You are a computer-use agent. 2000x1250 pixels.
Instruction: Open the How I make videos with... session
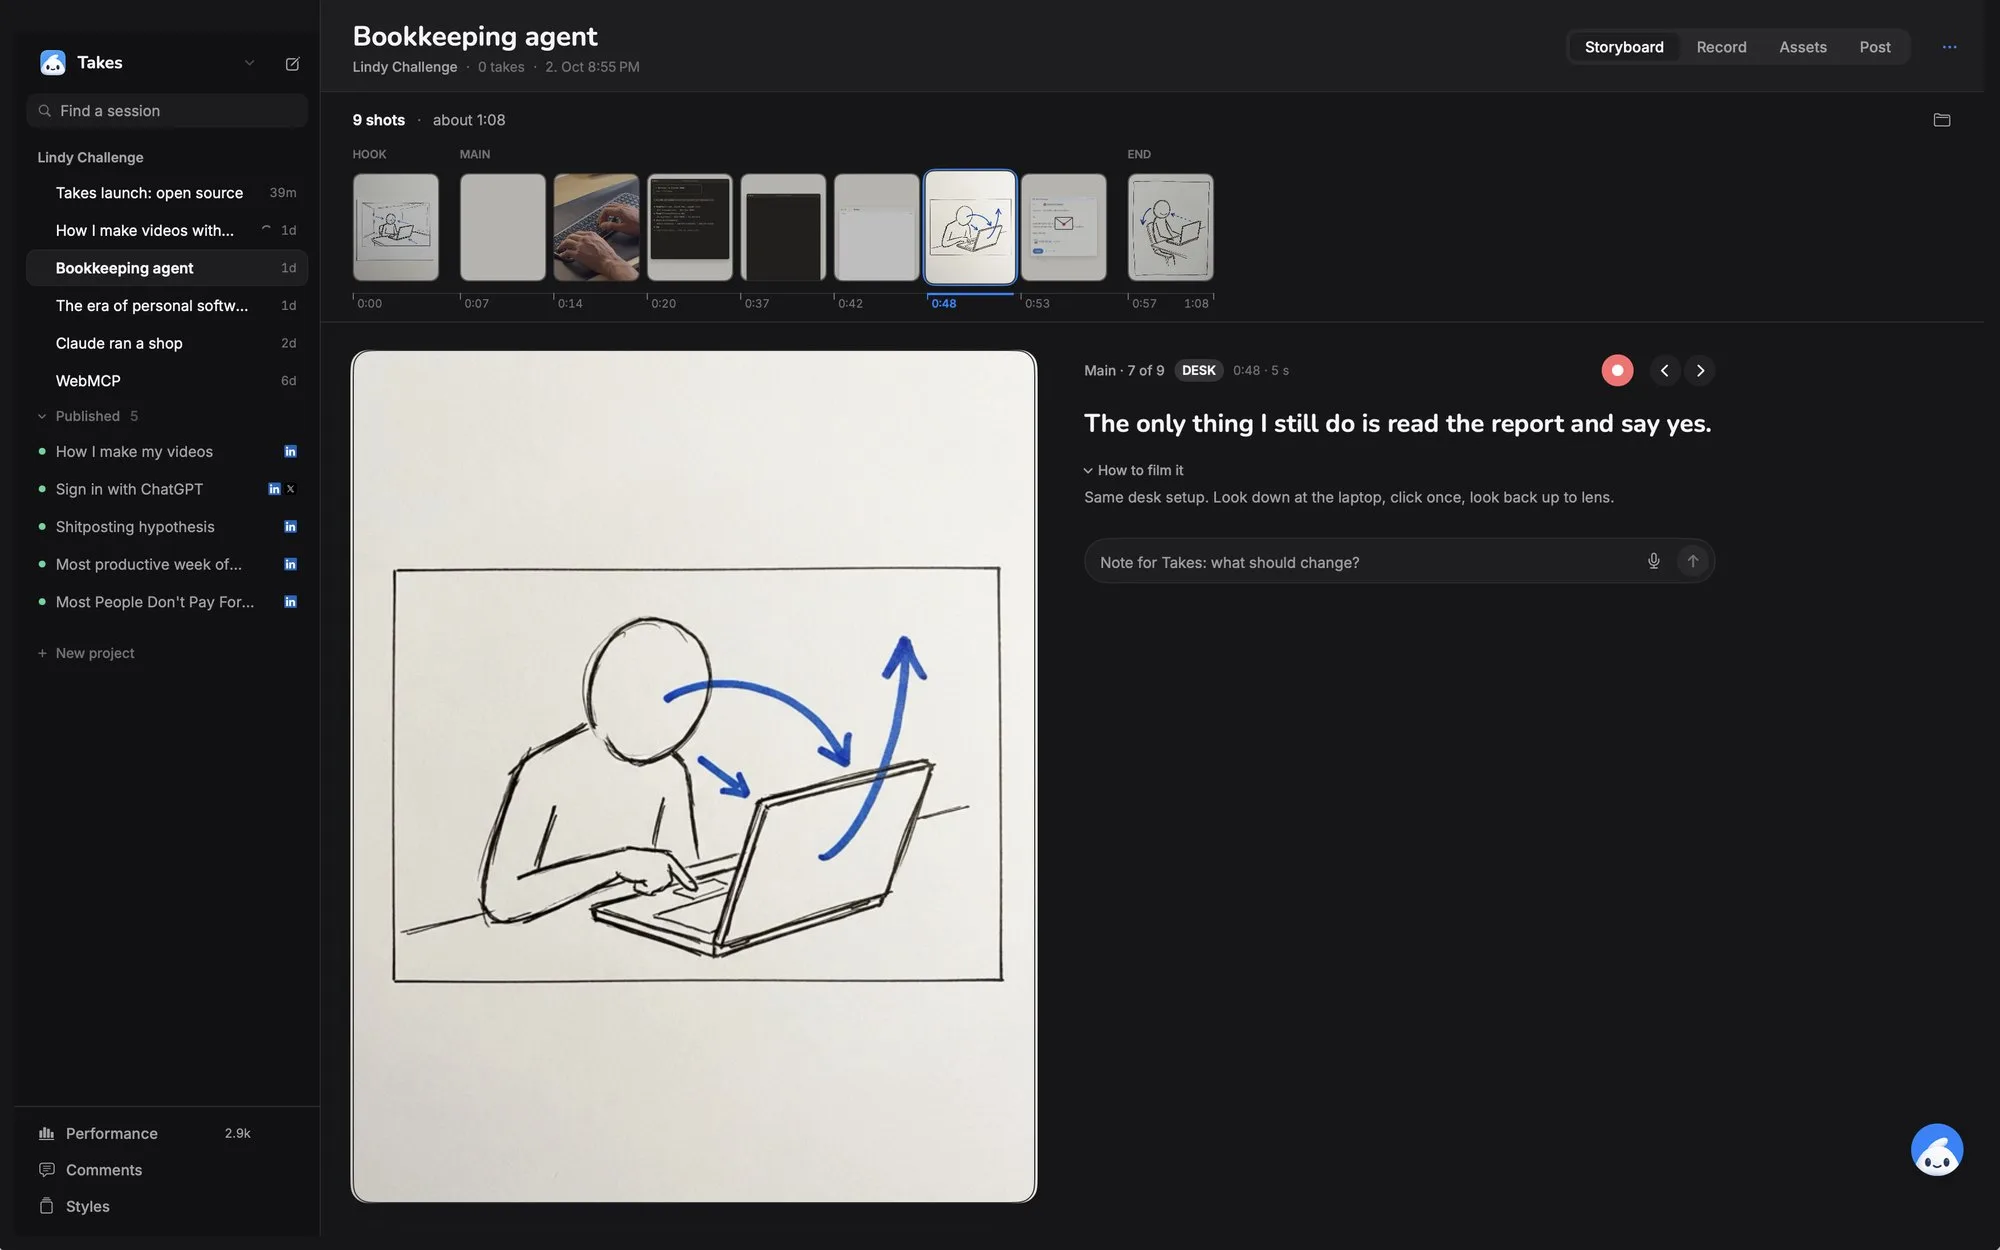(x=167, y=230)
